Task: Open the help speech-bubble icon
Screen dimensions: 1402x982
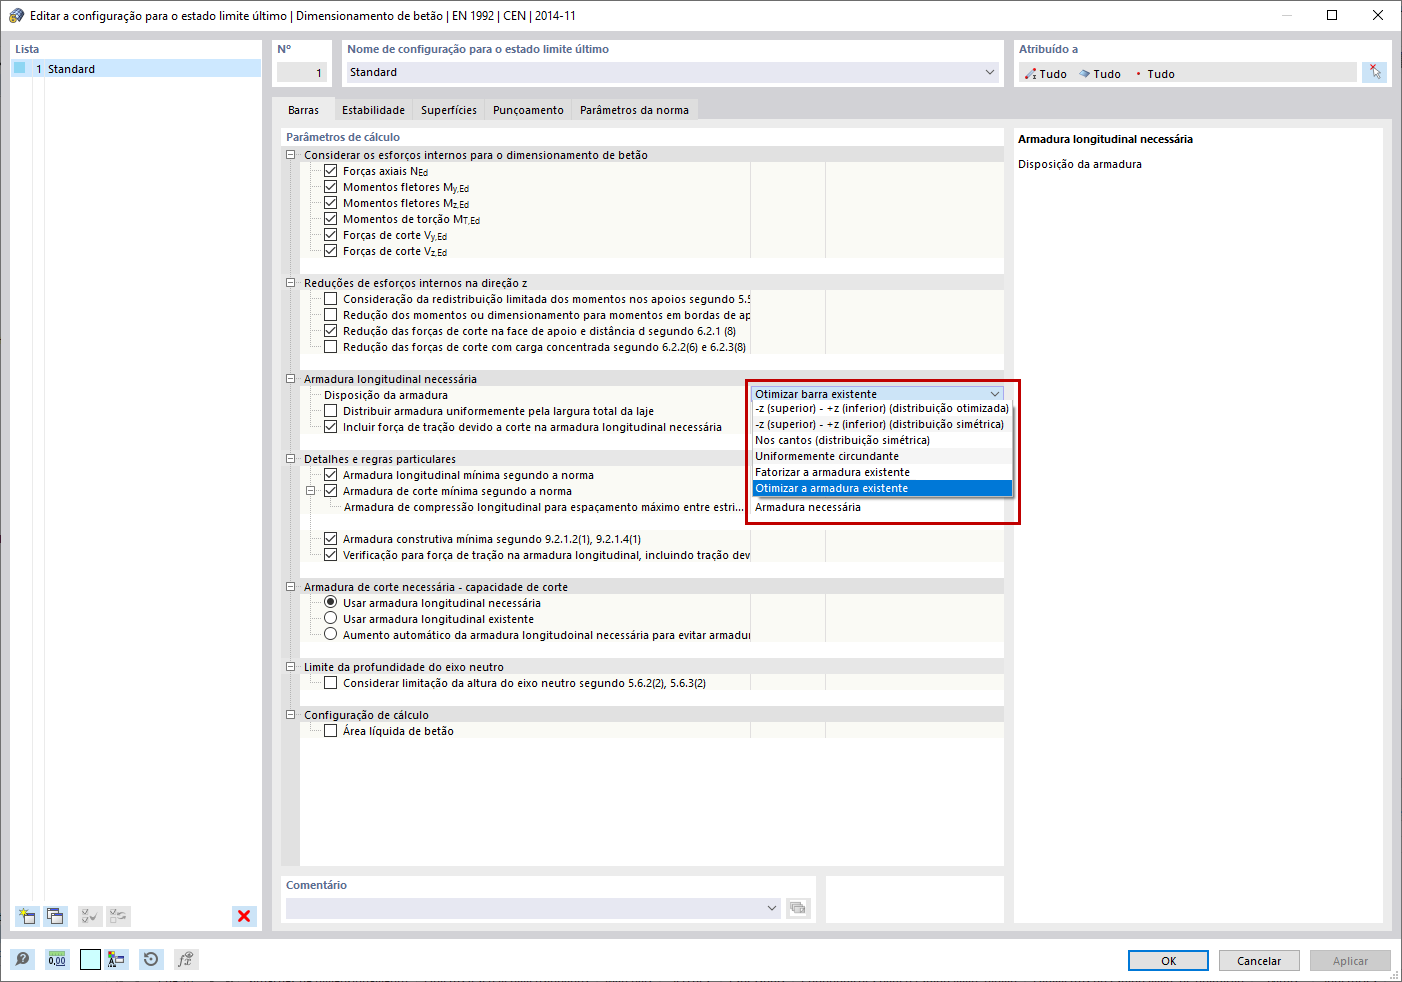Action: (x=22, y=960)
